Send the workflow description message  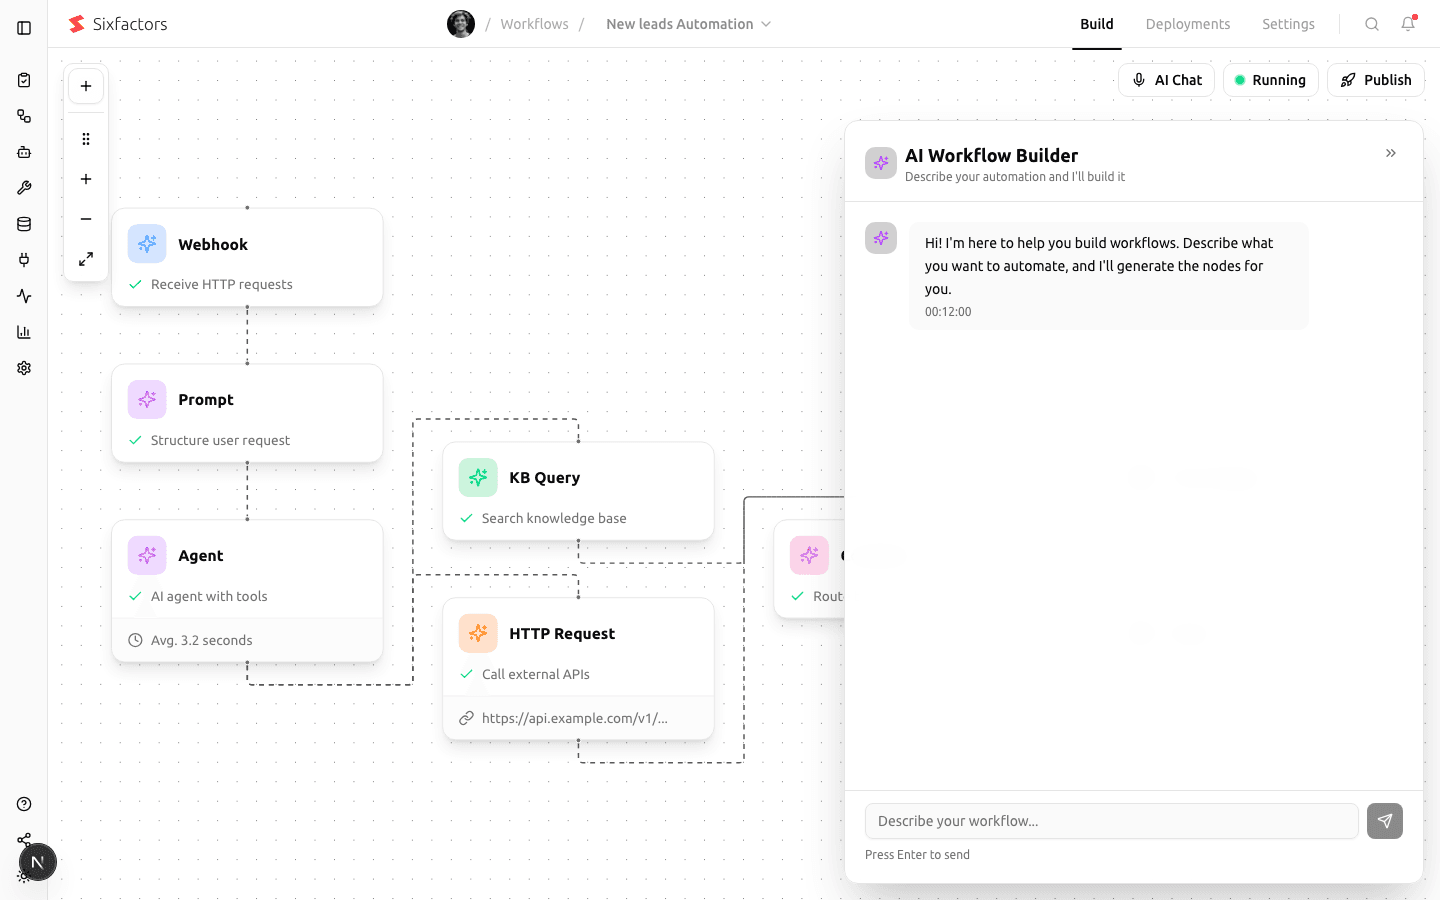click(x=1384, y=821)
